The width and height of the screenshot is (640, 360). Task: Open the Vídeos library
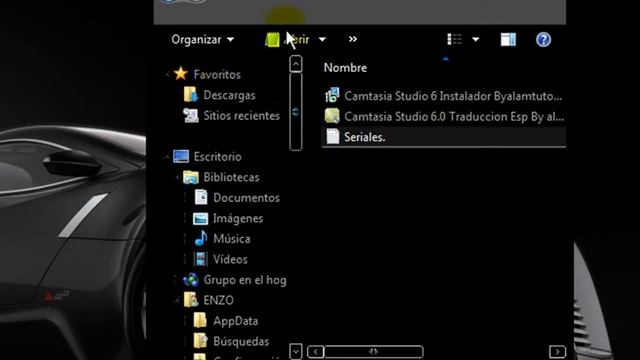coord(230,259)
